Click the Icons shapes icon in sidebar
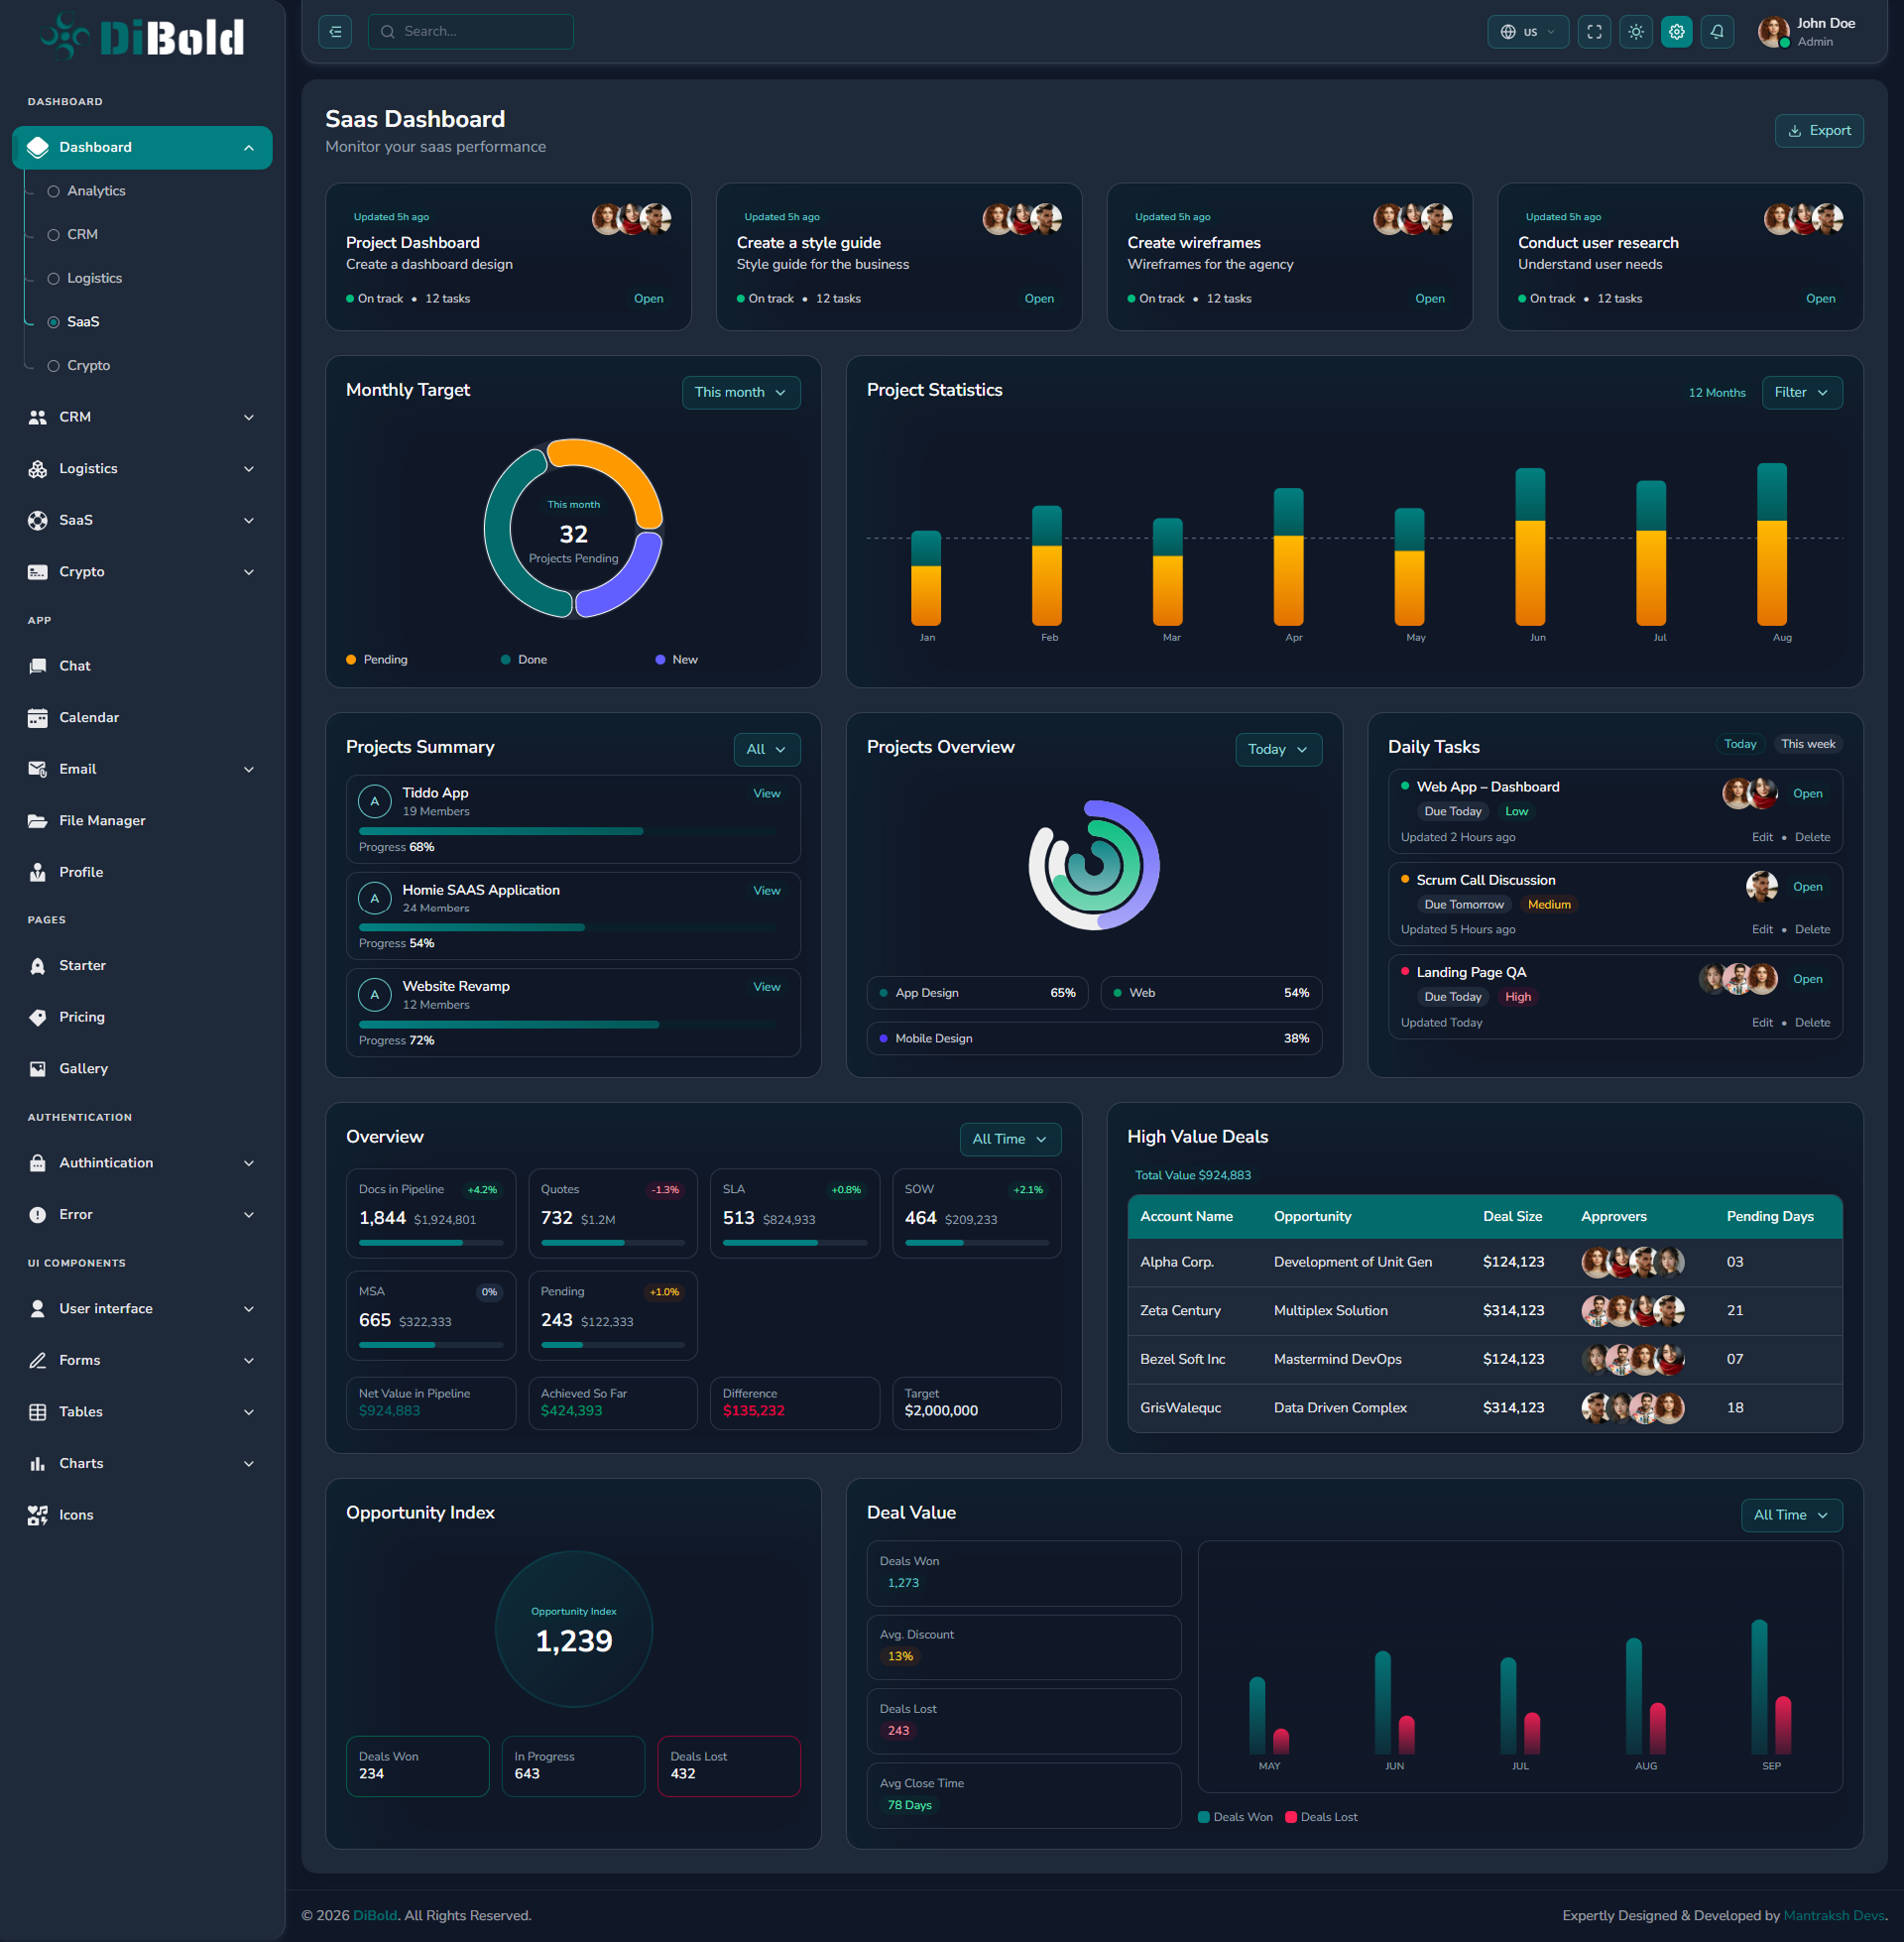Viewport: 1904px width, 1942px height. click(x=38, y=1515)
